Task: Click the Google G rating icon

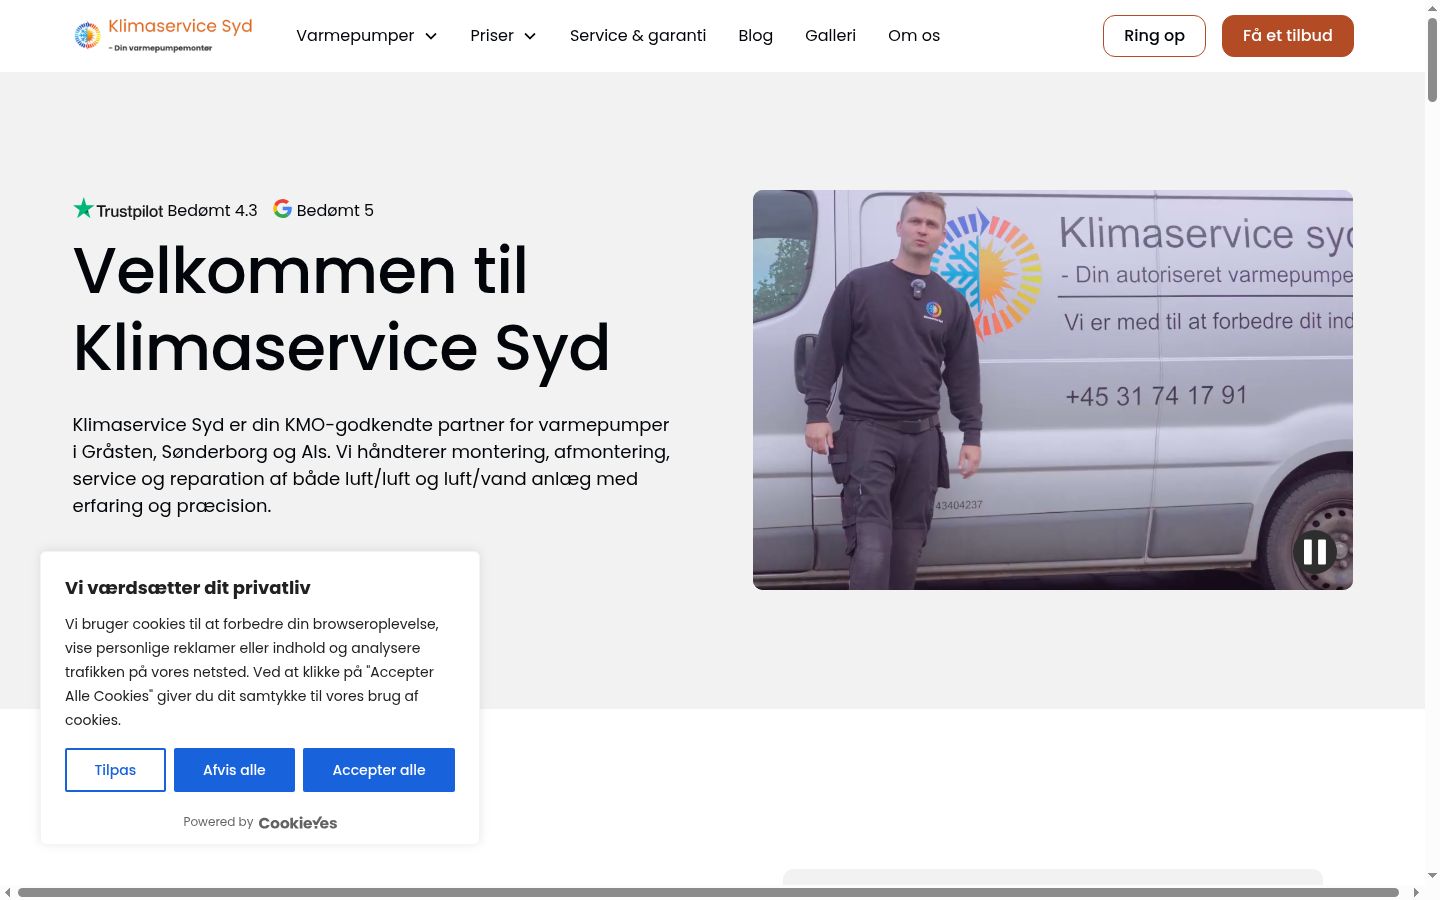Action: (x=283, y=208)
